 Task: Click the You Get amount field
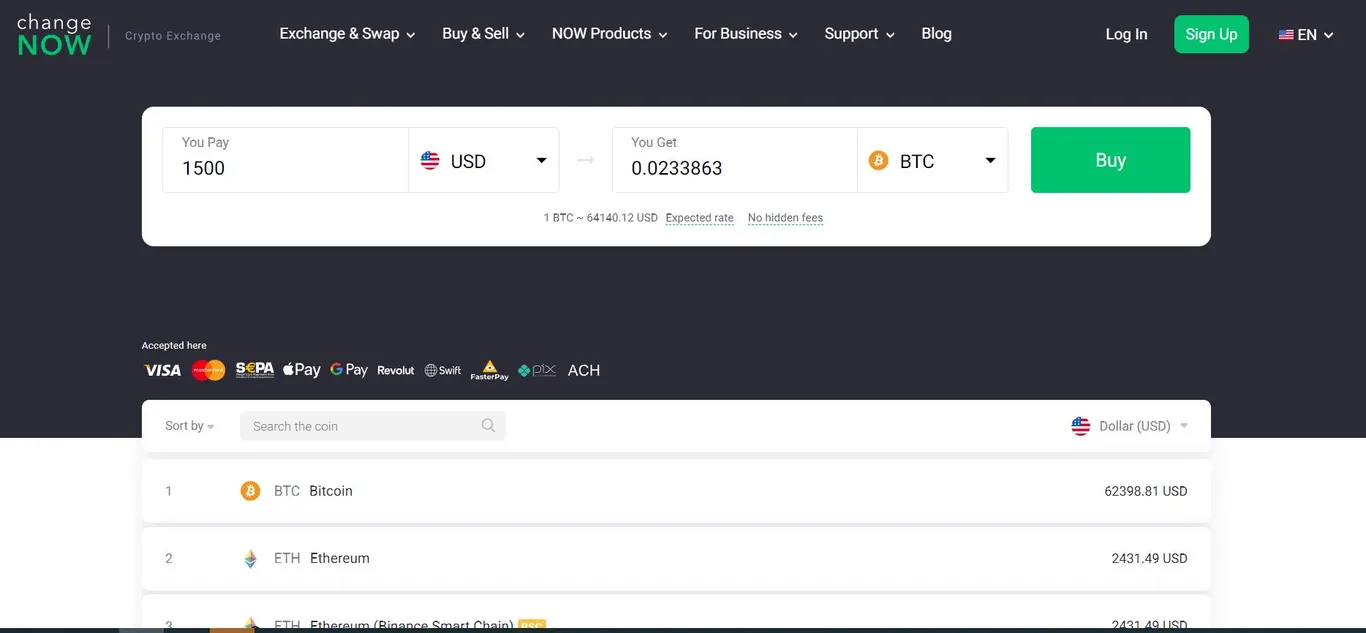click(x=734, y=160)
